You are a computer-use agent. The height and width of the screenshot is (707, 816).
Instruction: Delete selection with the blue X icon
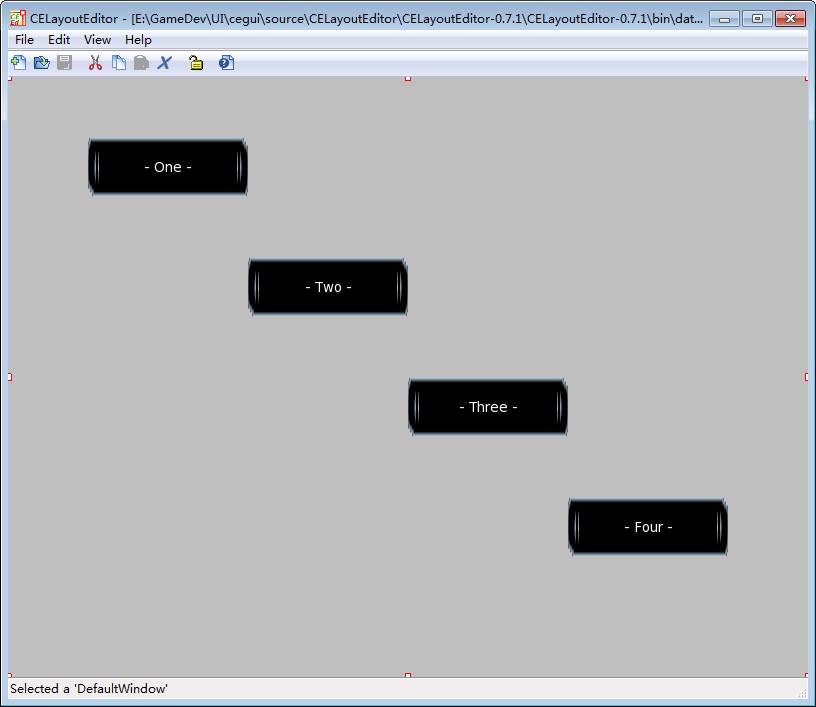coord(164,63)
